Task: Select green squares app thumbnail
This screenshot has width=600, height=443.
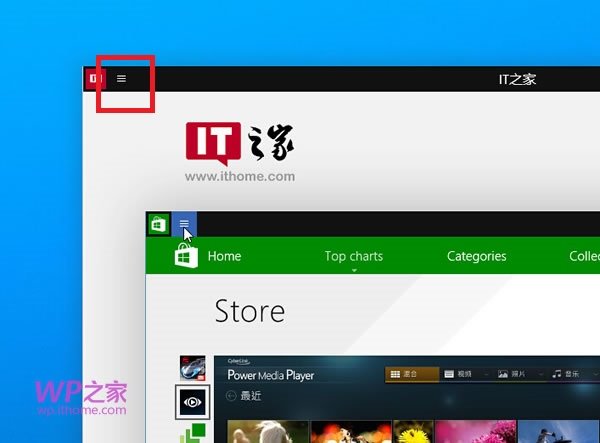Action: tap(194, 433)
